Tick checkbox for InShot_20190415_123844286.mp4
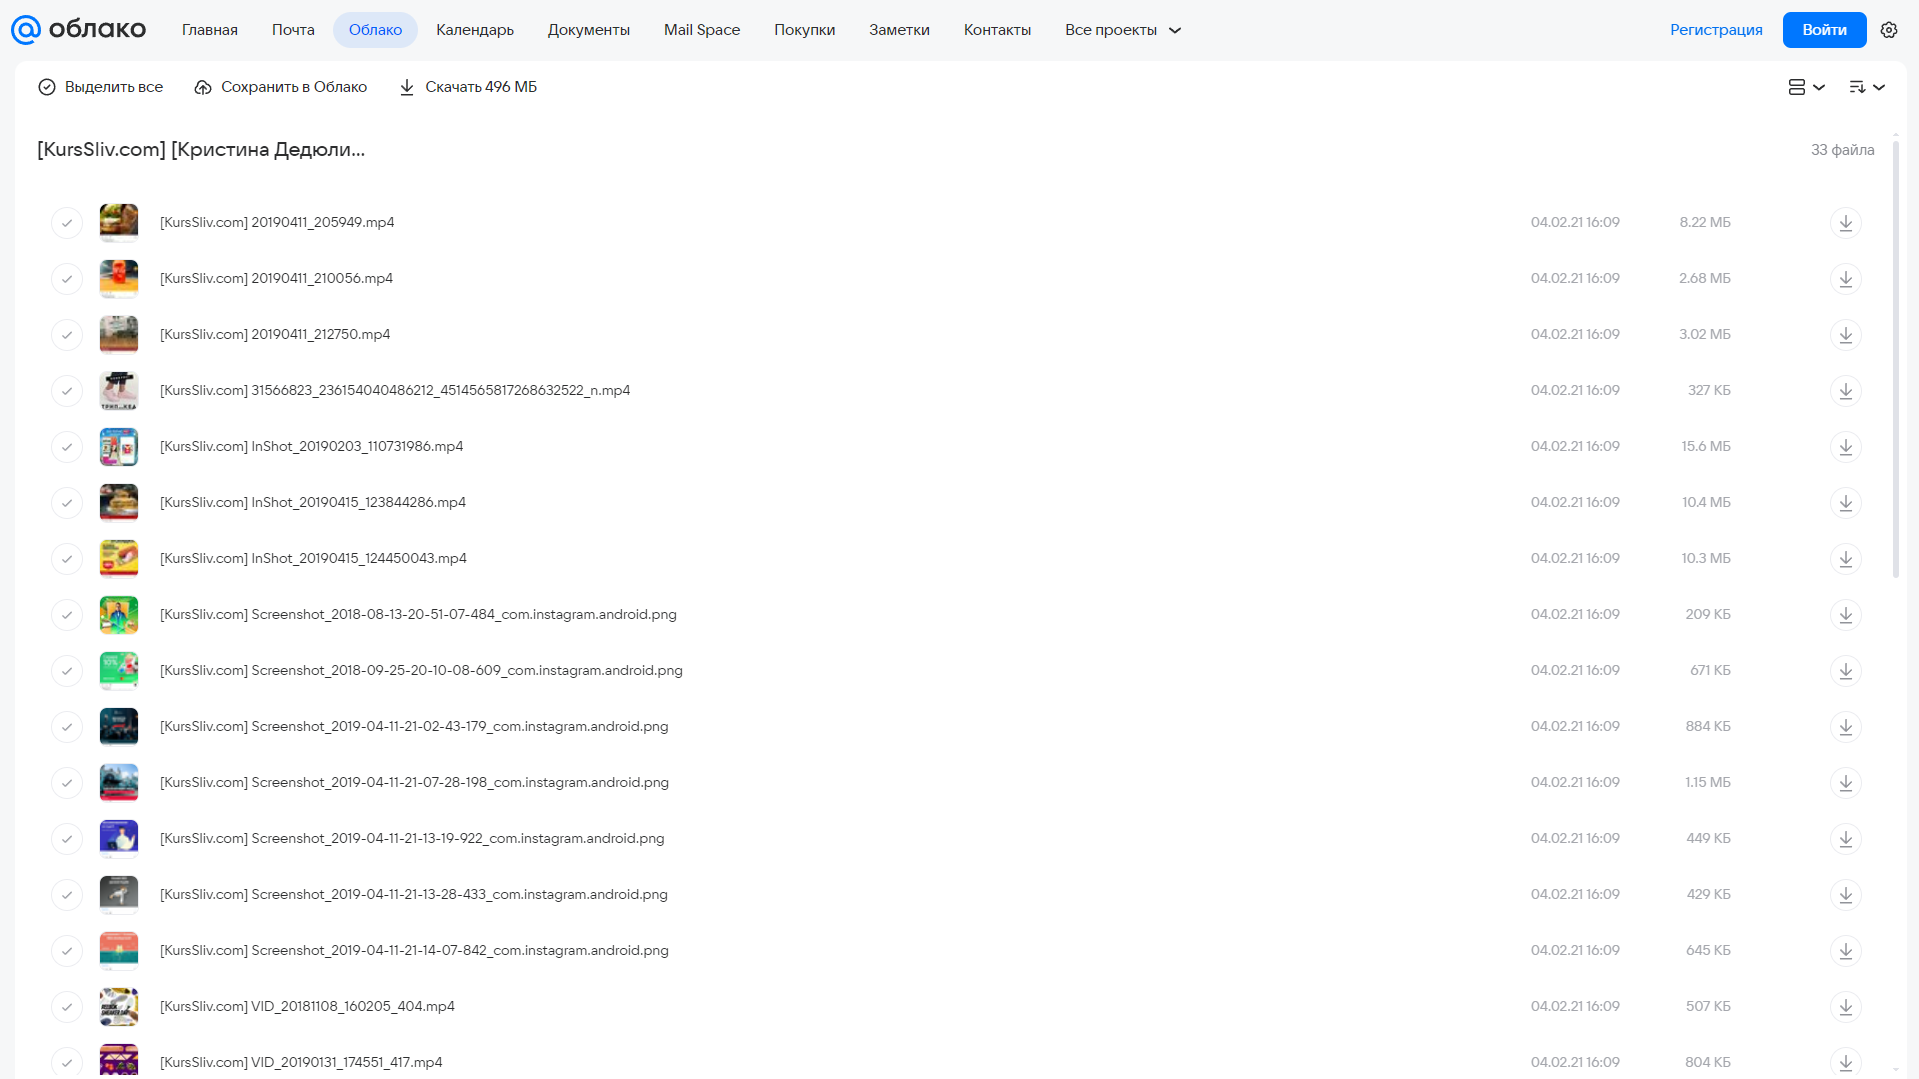The image size is (1919, 1079). (67, 502)
